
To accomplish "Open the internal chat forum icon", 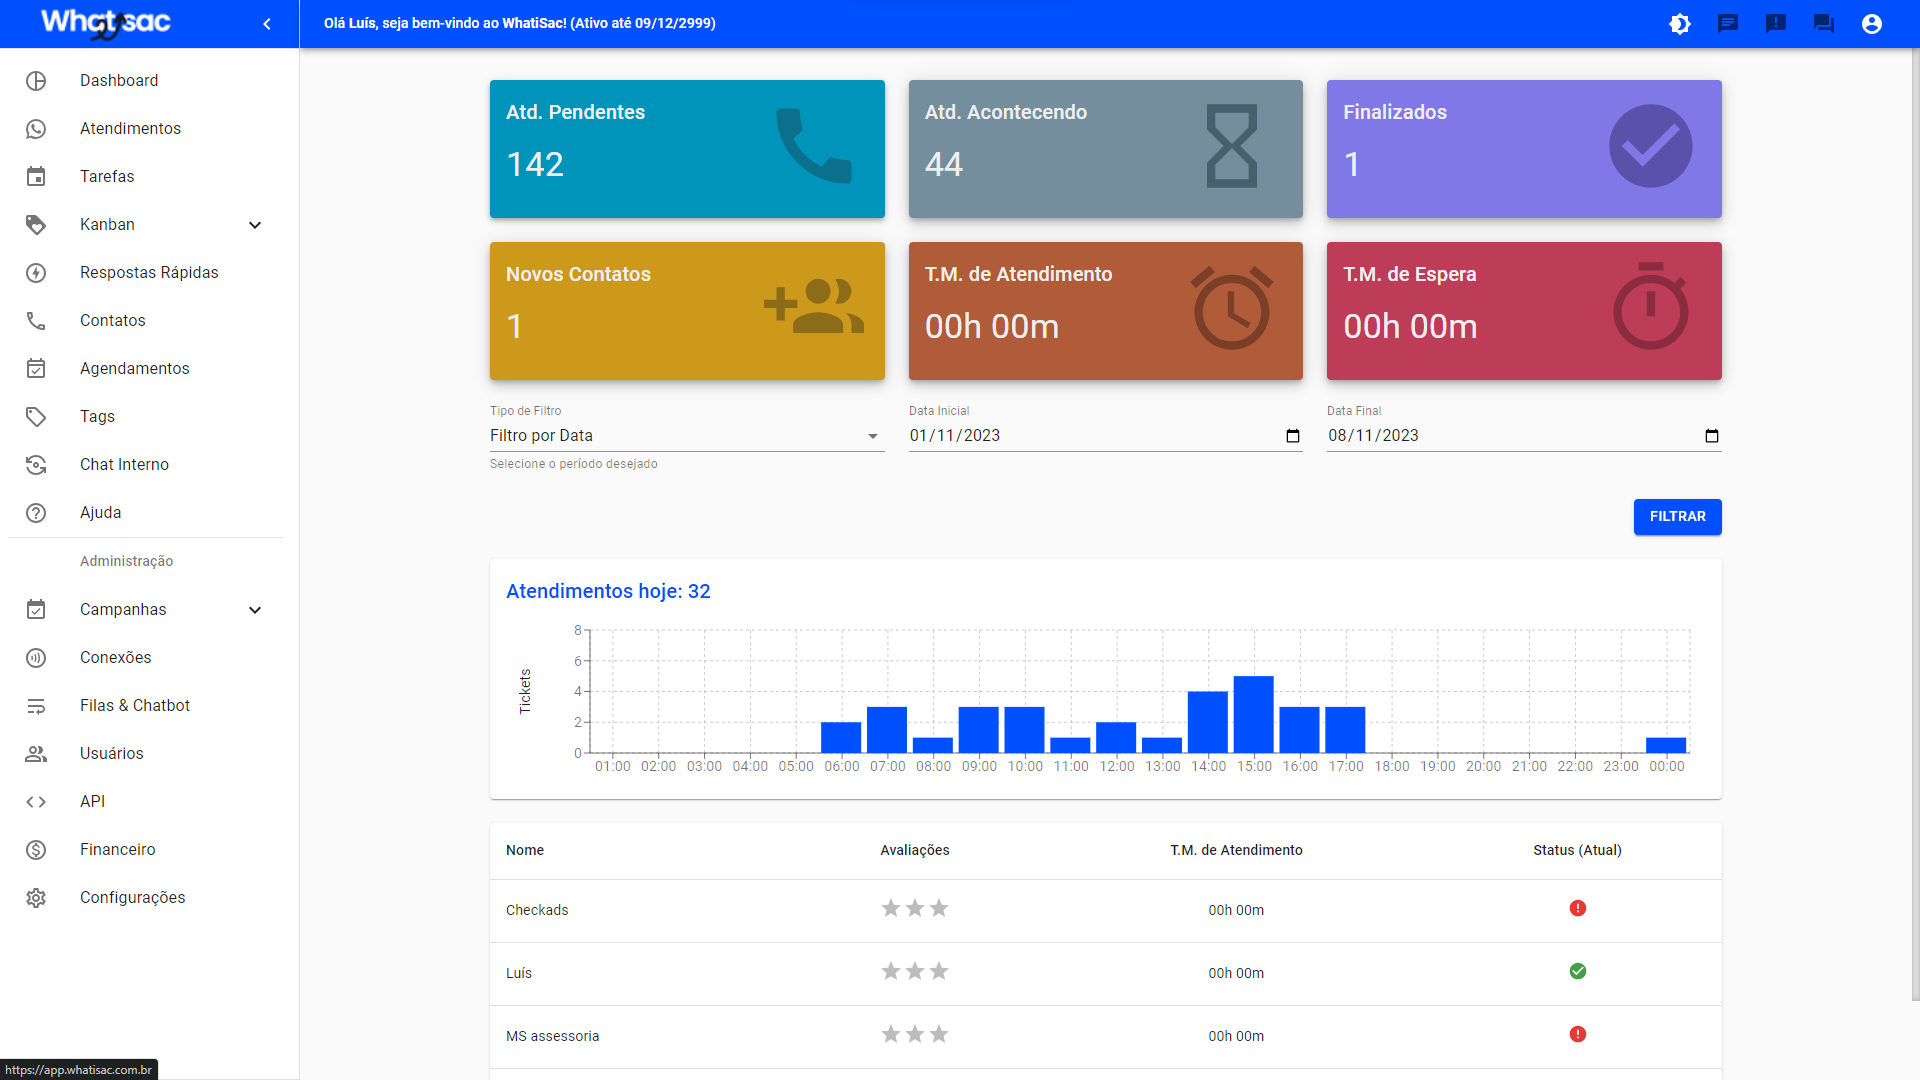I will click(1824, 24).
